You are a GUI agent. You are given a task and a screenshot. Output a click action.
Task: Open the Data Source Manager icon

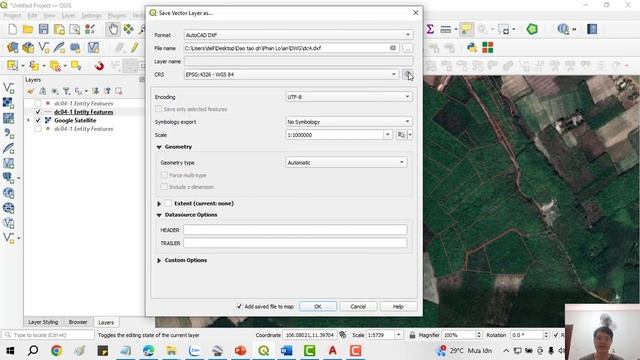pyautogui.click(x=13, y=48)
